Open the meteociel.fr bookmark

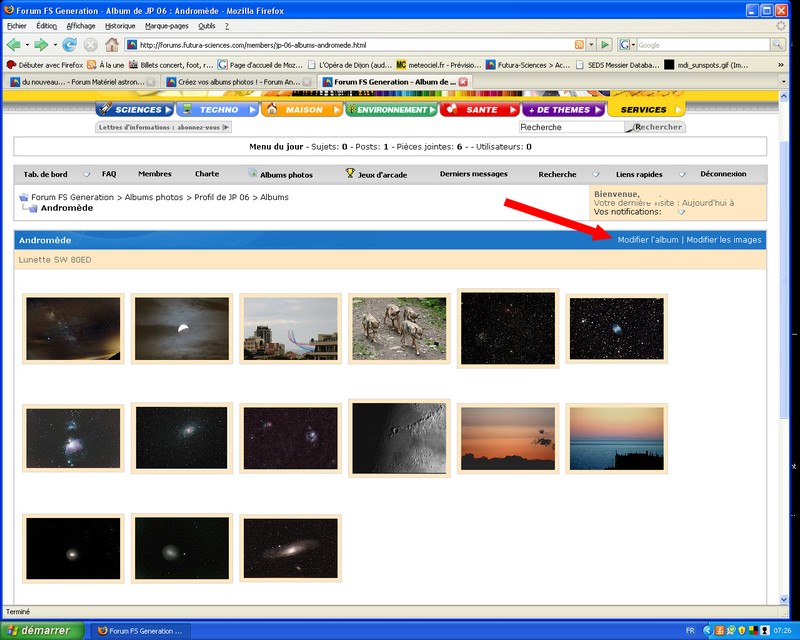(x=439, y=65)
